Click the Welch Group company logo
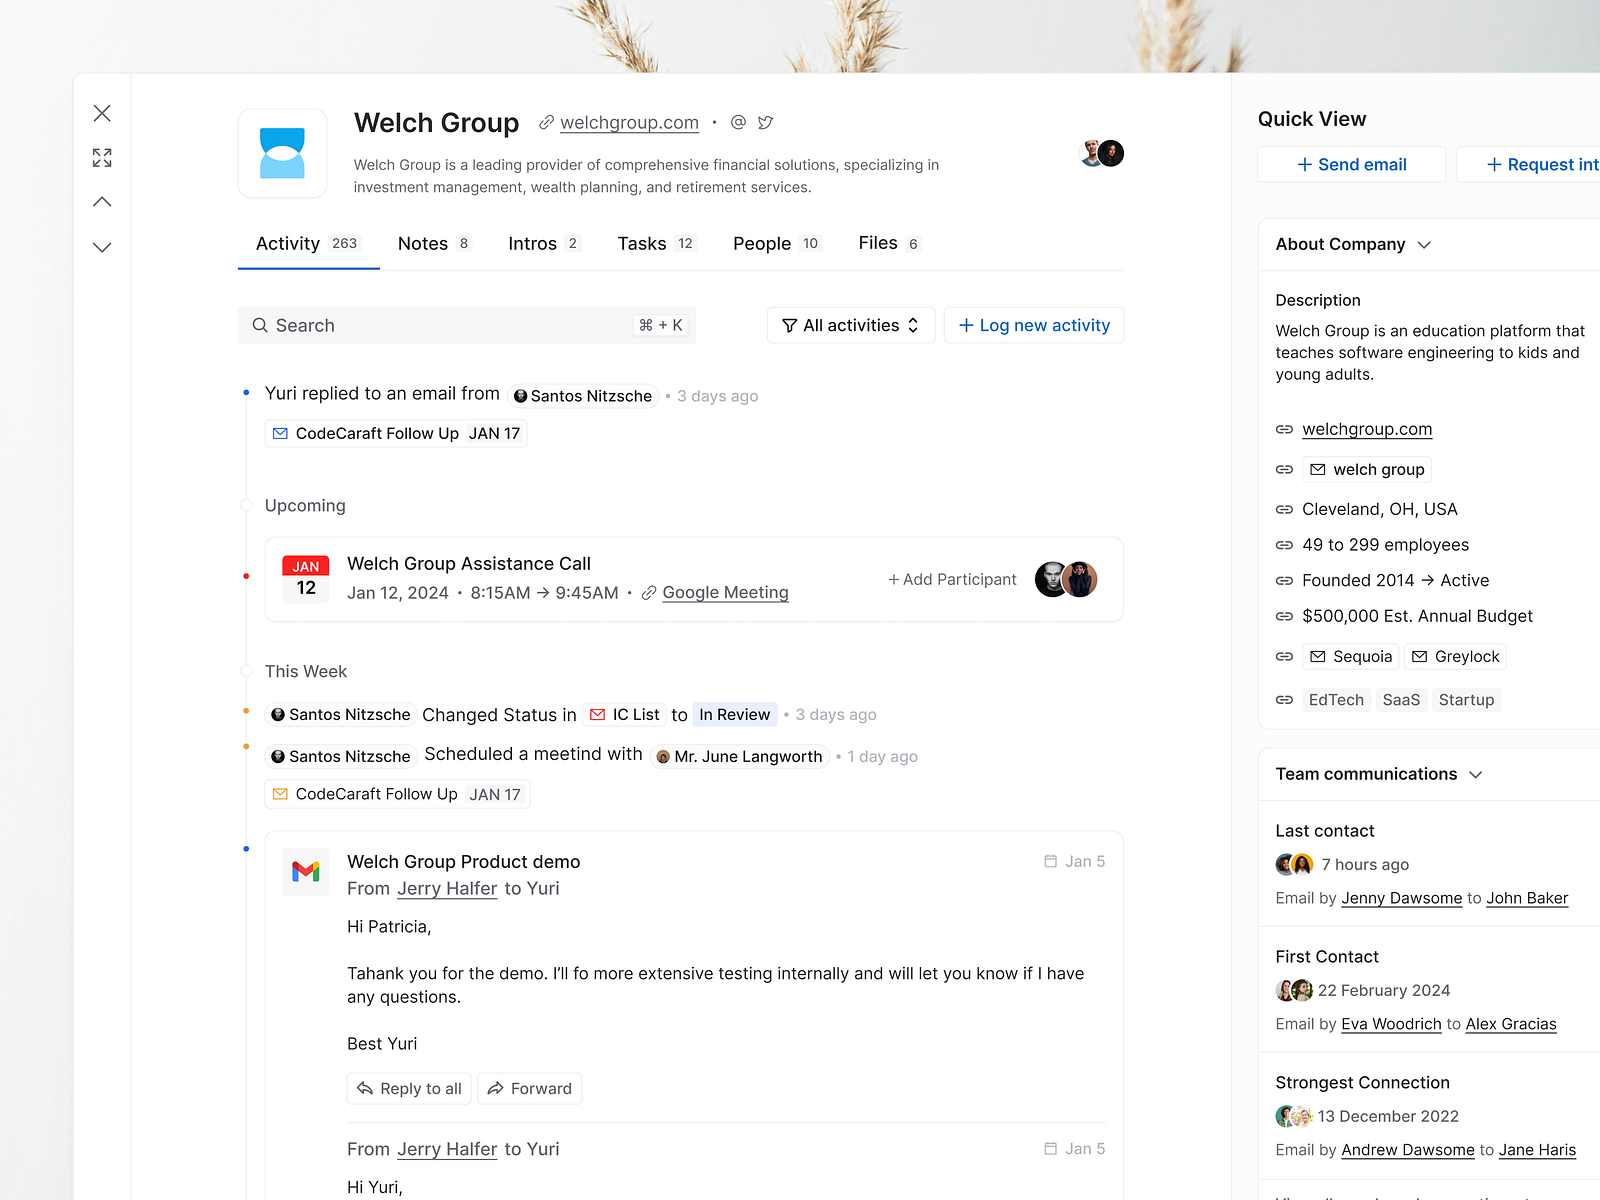Screen dimensions: 1600x1200 click(283, 153)
